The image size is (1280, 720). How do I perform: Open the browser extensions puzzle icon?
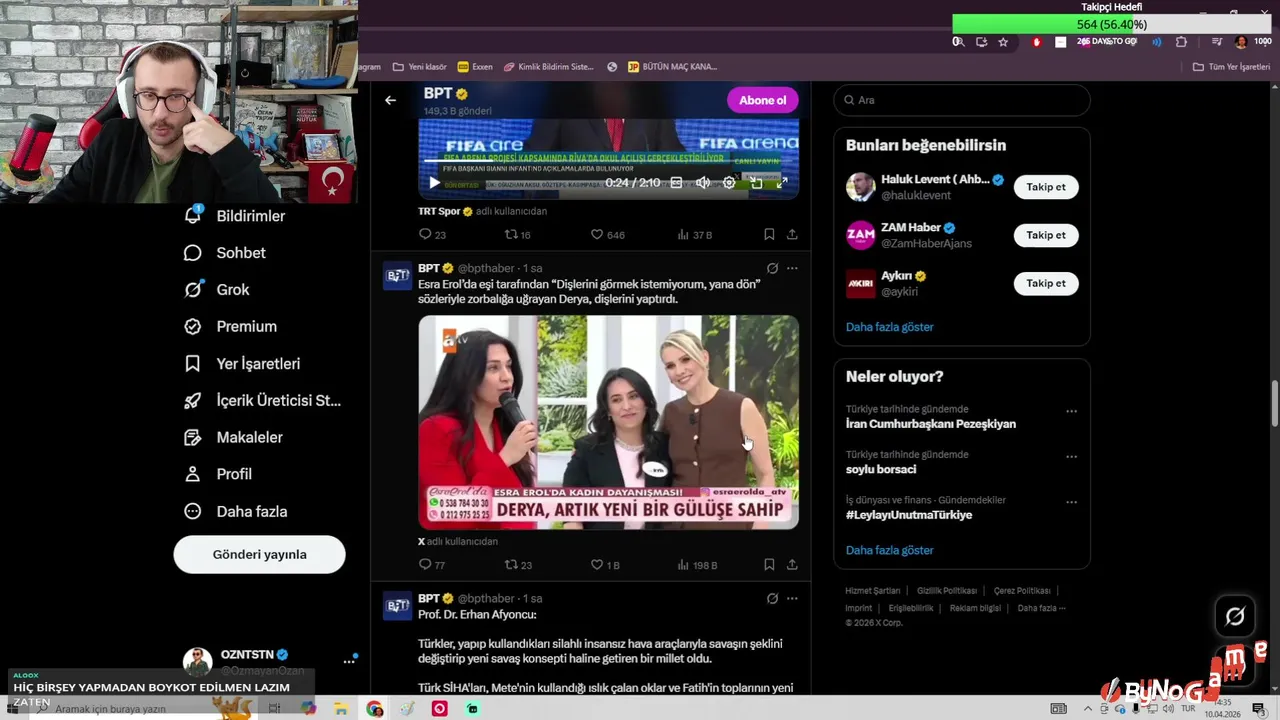pos(1181,42)
